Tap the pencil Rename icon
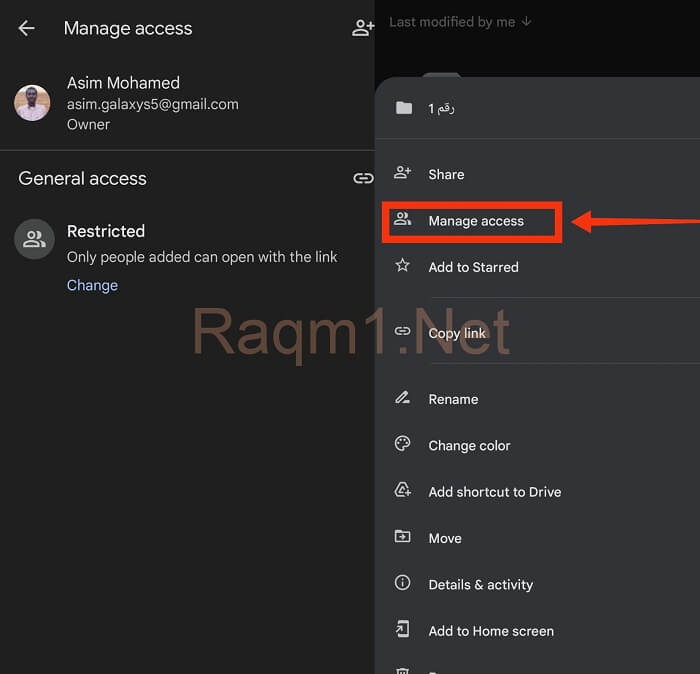 (403, 398)
